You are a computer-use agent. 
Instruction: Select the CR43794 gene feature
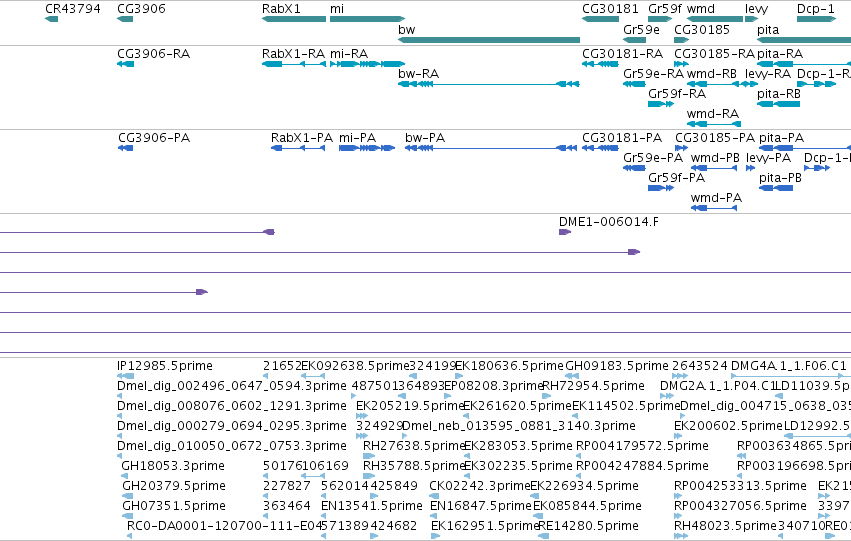point(52,19)
